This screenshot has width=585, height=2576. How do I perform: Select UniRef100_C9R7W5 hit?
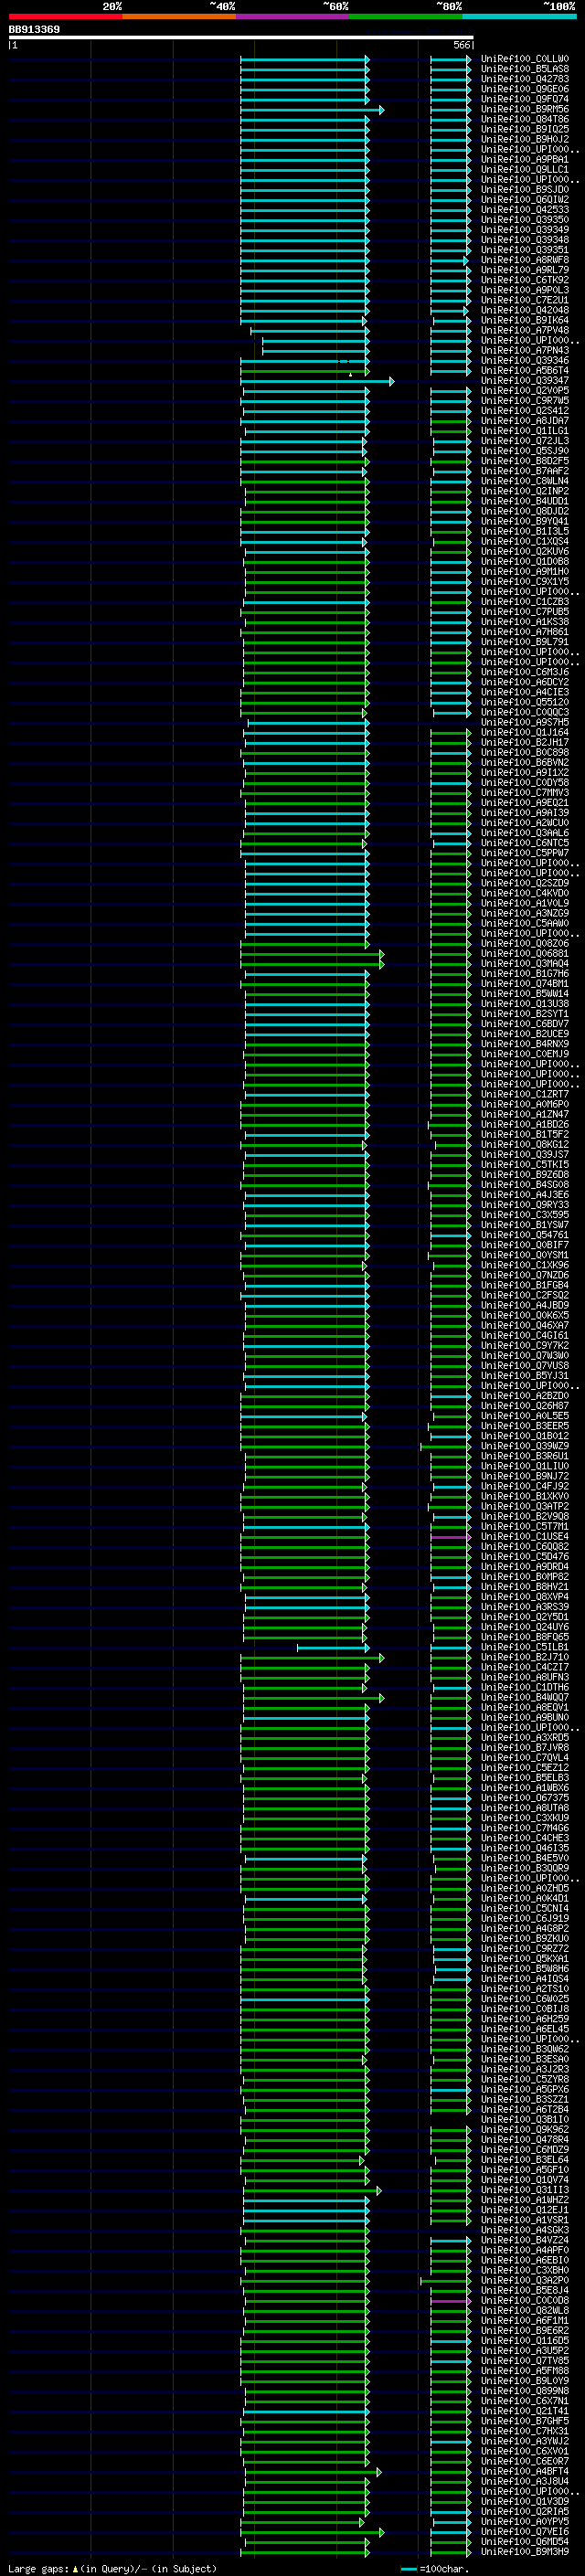525,400
